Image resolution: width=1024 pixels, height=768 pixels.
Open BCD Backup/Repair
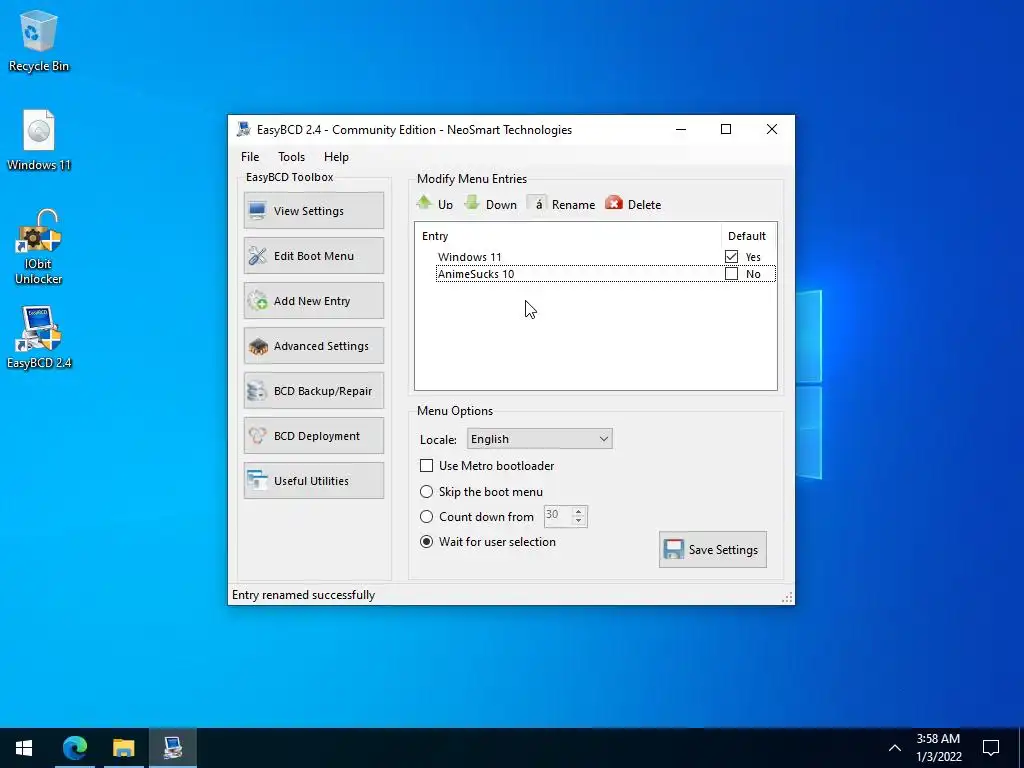tap(313, 391)
